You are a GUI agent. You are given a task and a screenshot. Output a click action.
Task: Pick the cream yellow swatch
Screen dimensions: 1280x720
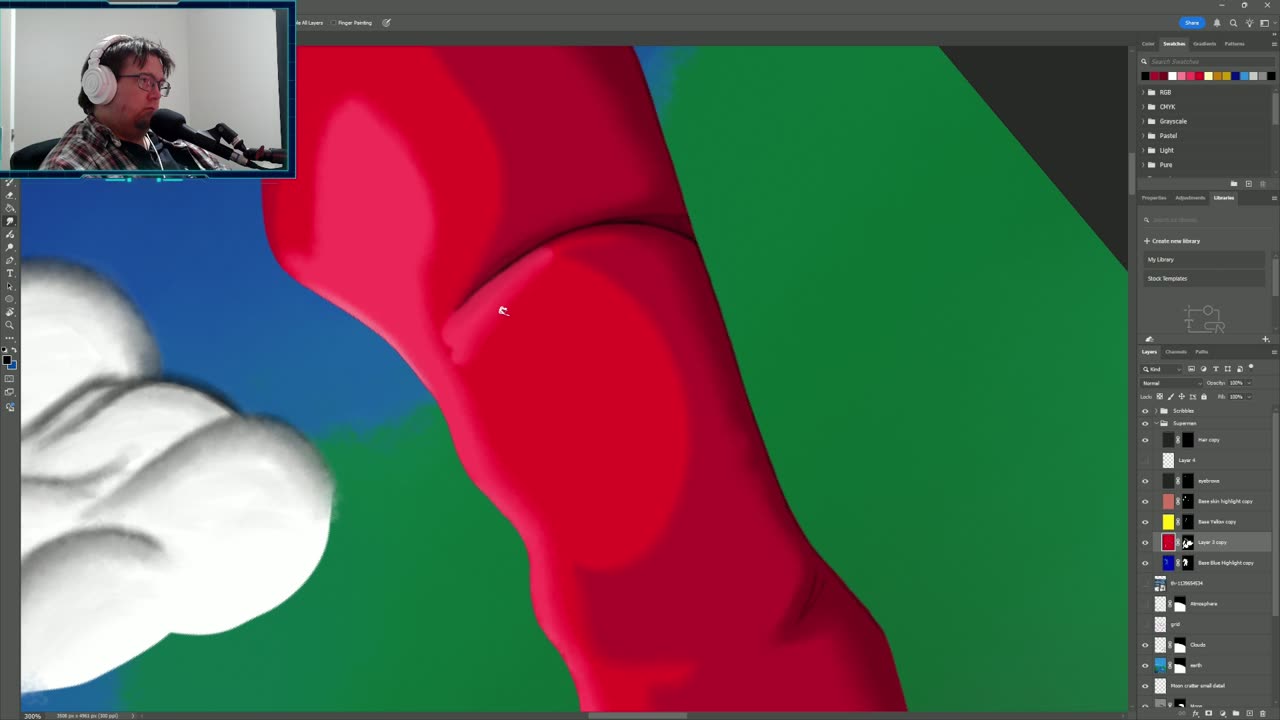1208,76
